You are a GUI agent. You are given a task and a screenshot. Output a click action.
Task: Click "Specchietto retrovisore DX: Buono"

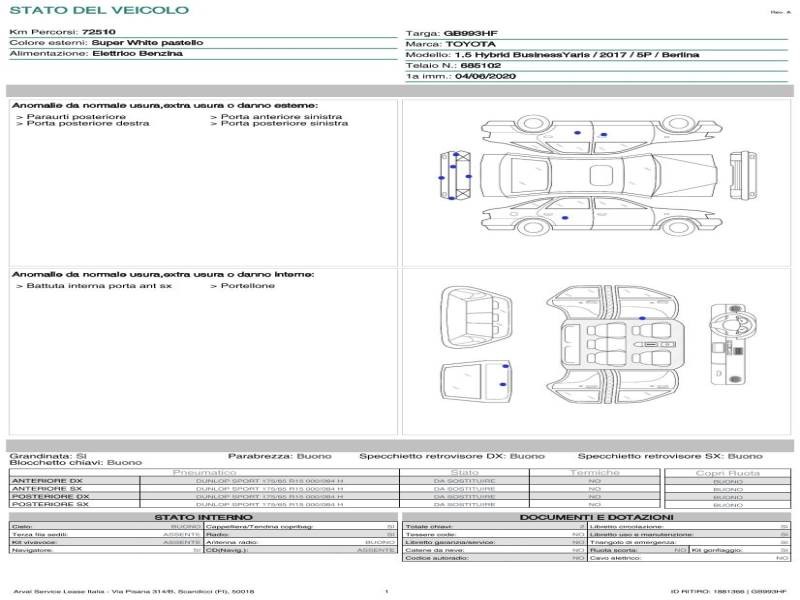pyautogui.click(x=452, y=456)
